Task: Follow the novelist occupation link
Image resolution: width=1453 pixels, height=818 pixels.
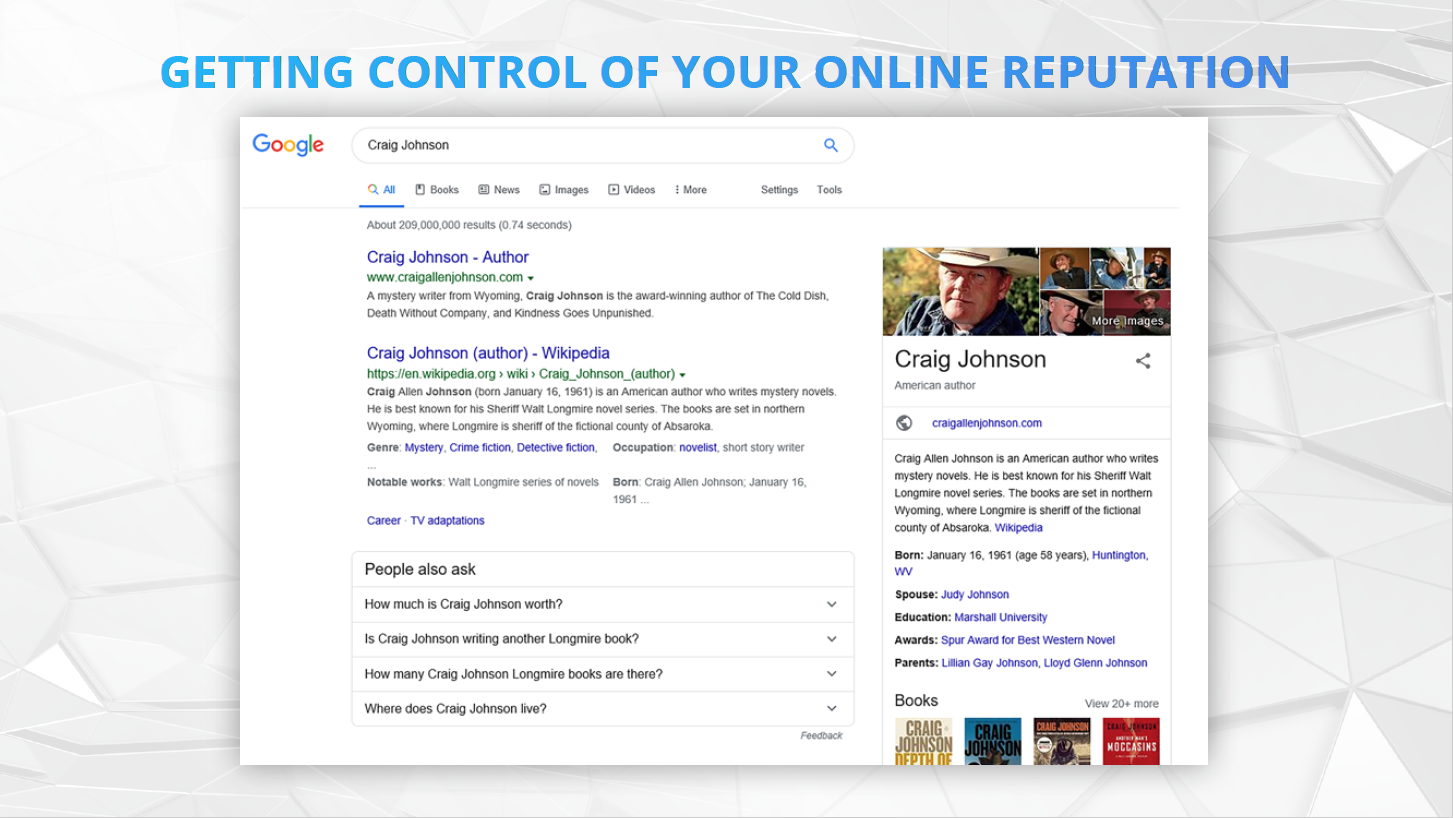Action: 698,448
